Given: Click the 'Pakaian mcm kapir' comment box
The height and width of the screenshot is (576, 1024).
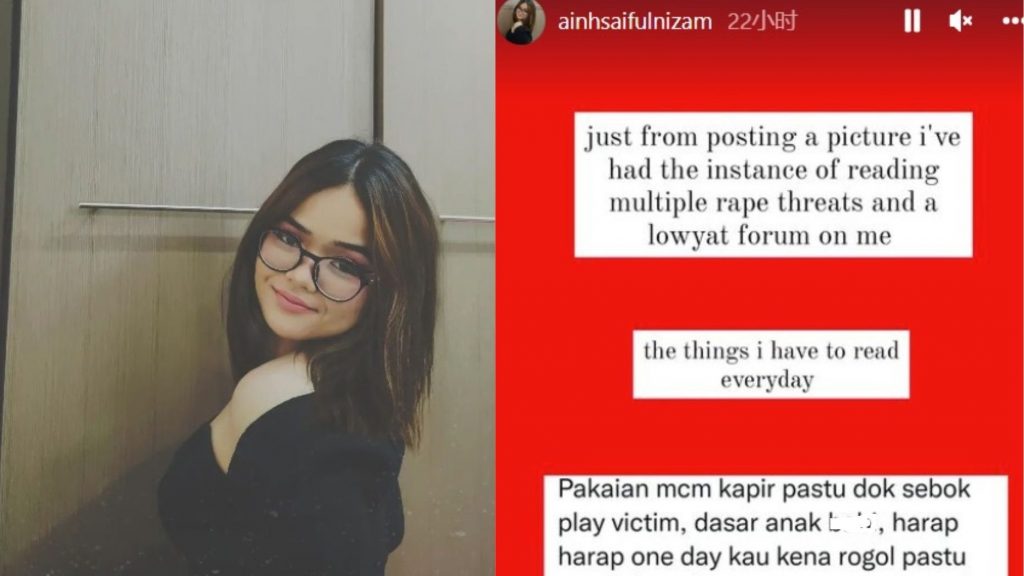Looking at the screenshot, I should pyautogui.click(x=776, y=526).
